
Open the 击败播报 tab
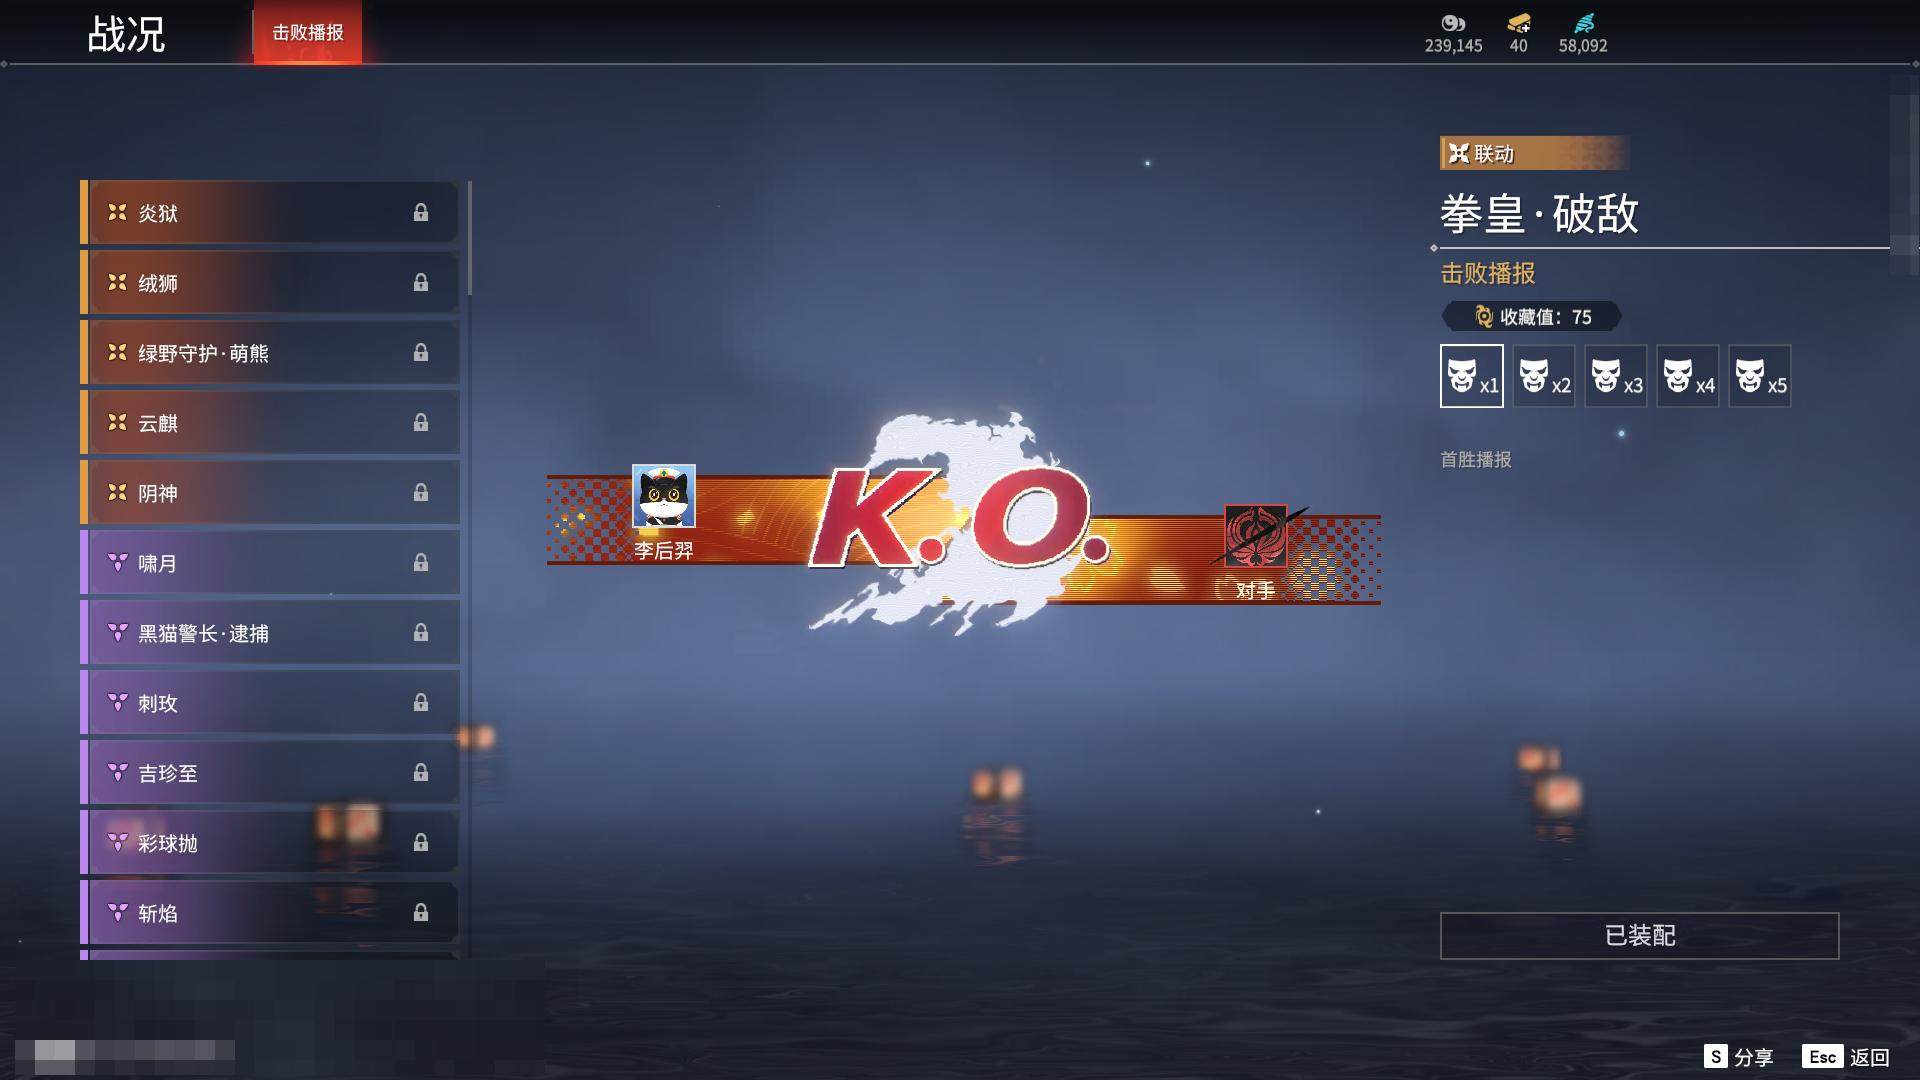[307, 32]
